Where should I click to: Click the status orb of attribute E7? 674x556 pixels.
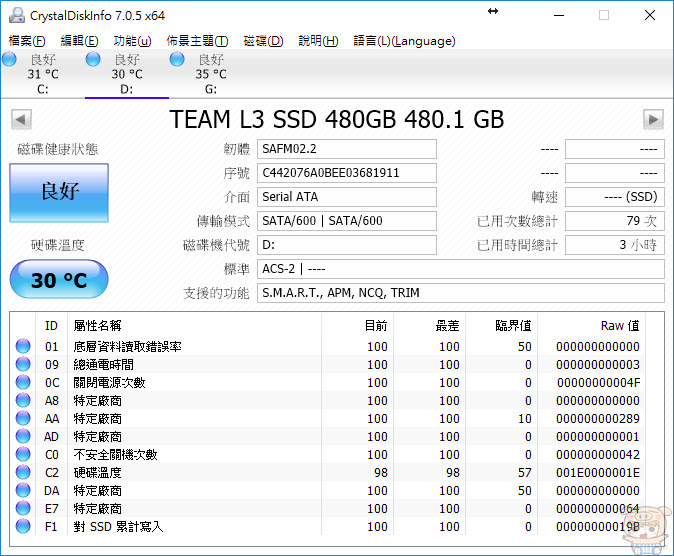tap(23, 509)
